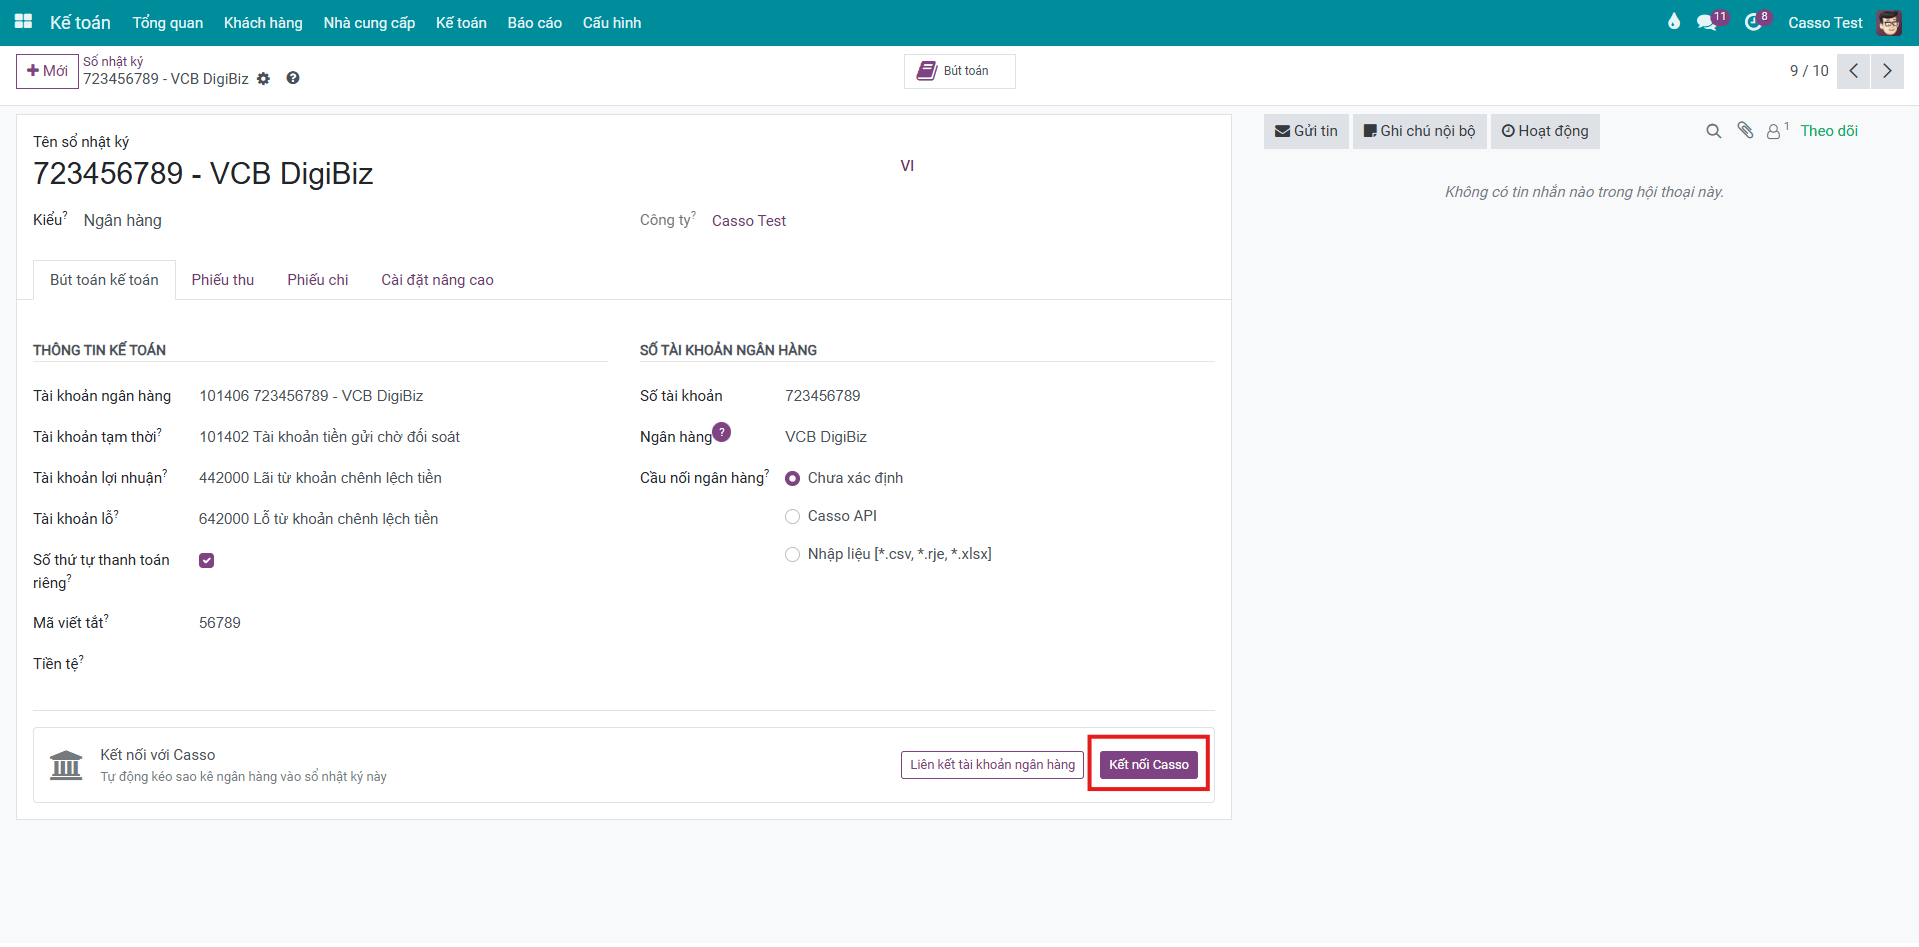Click Gửi tin button
Screen dimensions: 1919x947
1306,131
